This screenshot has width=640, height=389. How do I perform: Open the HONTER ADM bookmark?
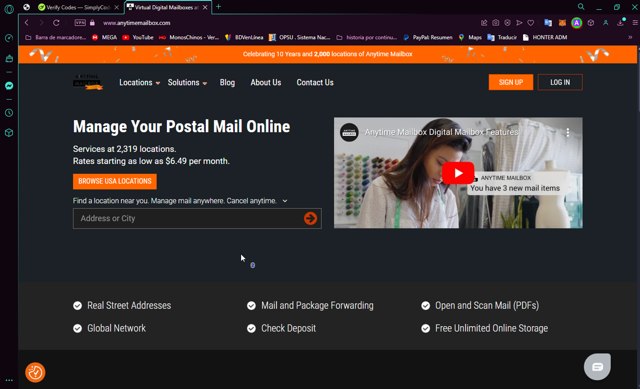544,37
